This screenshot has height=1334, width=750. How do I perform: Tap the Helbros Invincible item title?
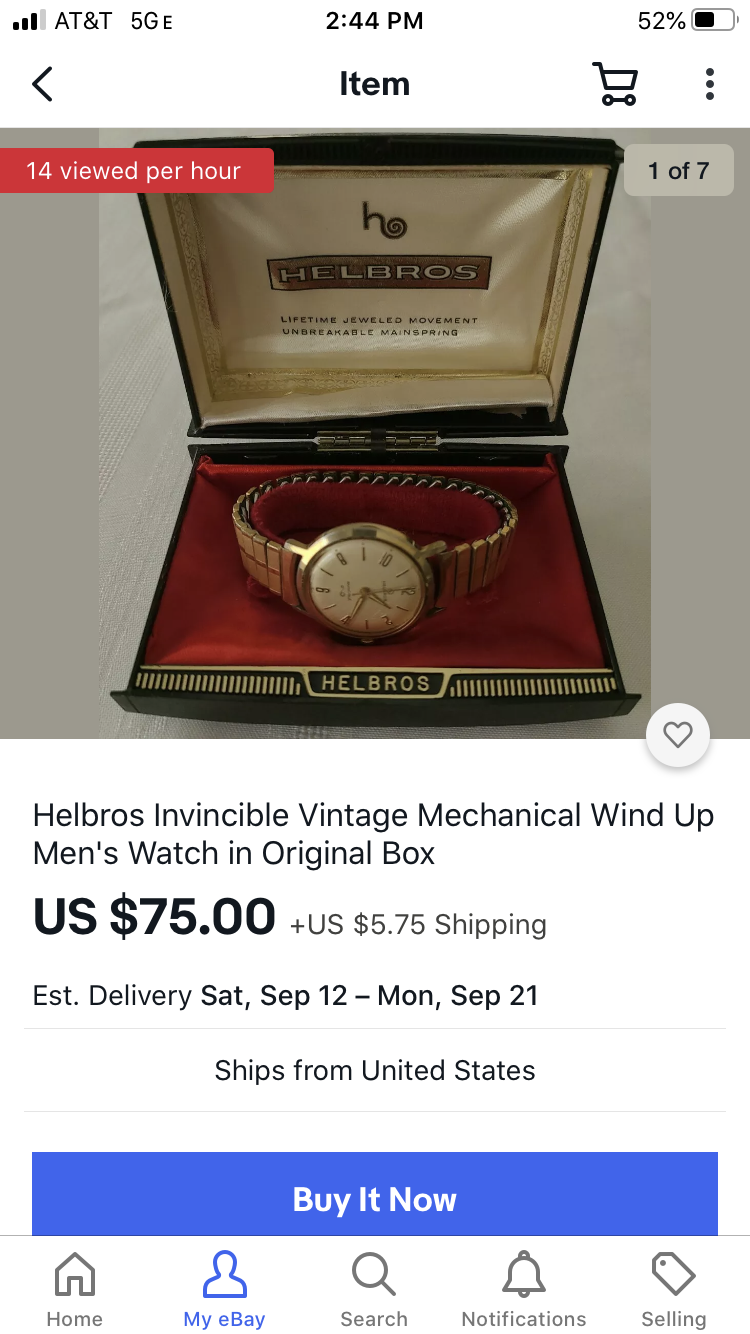374,834
